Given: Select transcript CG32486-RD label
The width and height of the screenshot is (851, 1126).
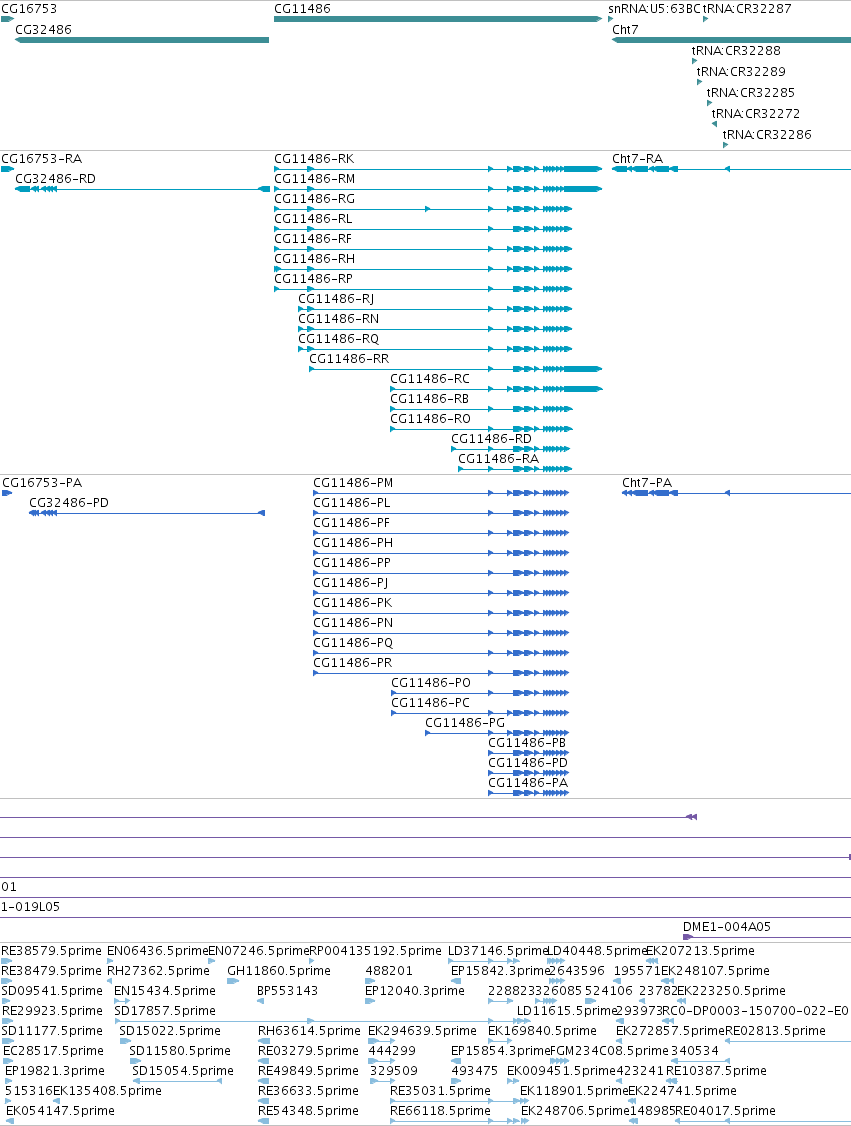Looking at the screenshot, I should pyautogui.click(x=55, y=179).
